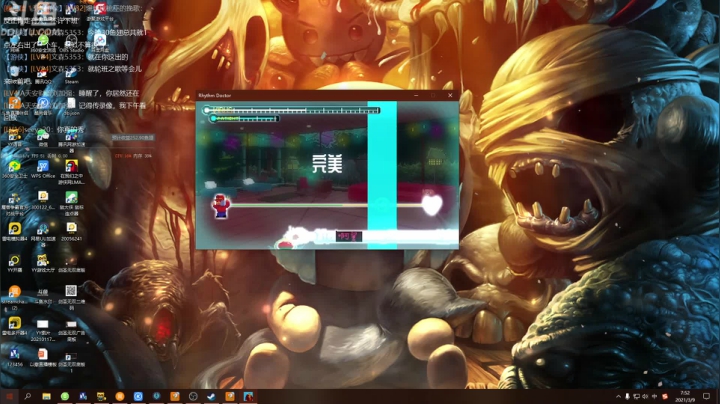The image size is (720, 404).
Task: Open the green 360 browser taskbar icon
Action: [x=65, y=396]
